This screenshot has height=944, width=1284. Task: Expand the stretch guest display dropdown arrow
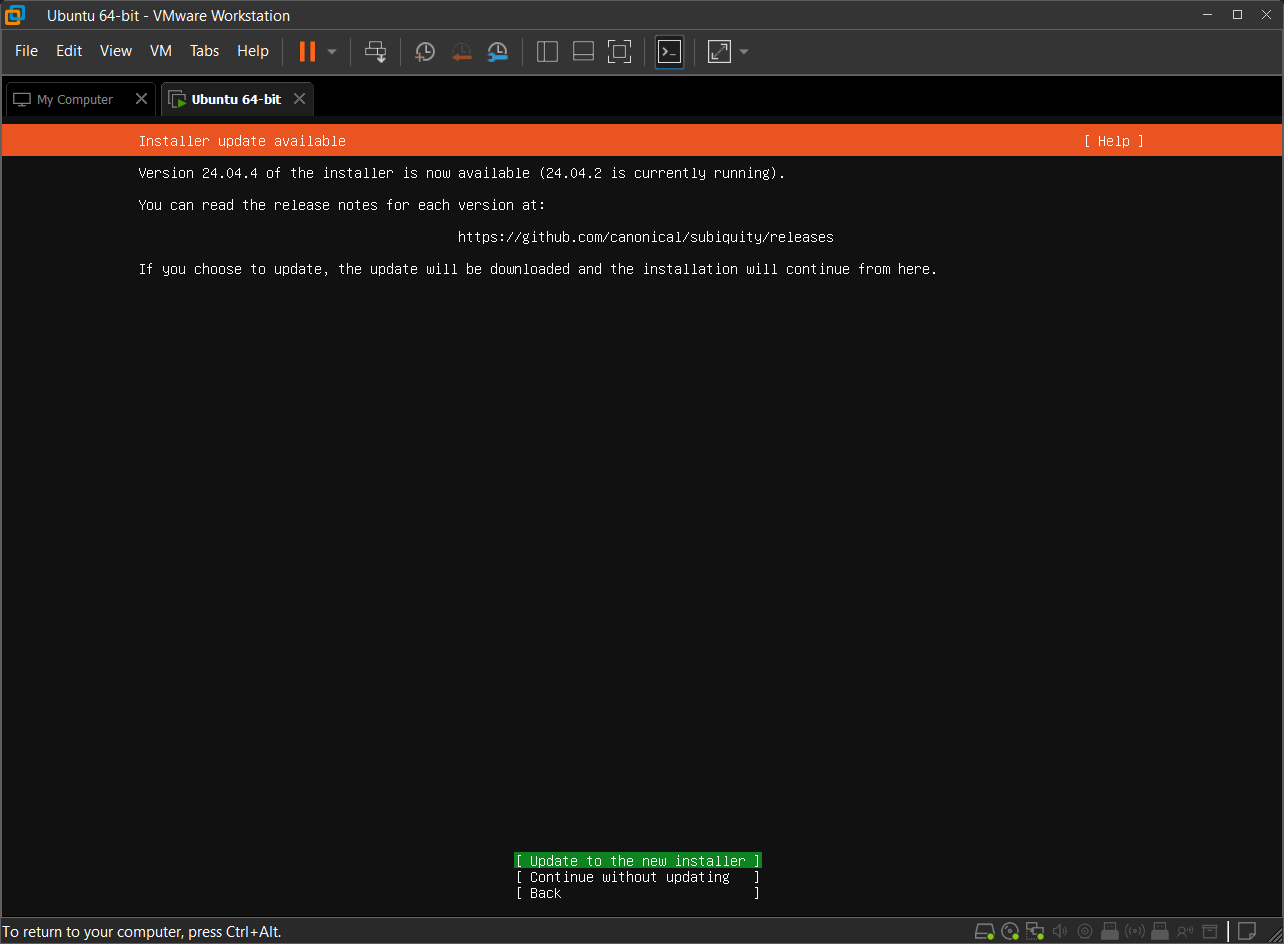[744, 52]
